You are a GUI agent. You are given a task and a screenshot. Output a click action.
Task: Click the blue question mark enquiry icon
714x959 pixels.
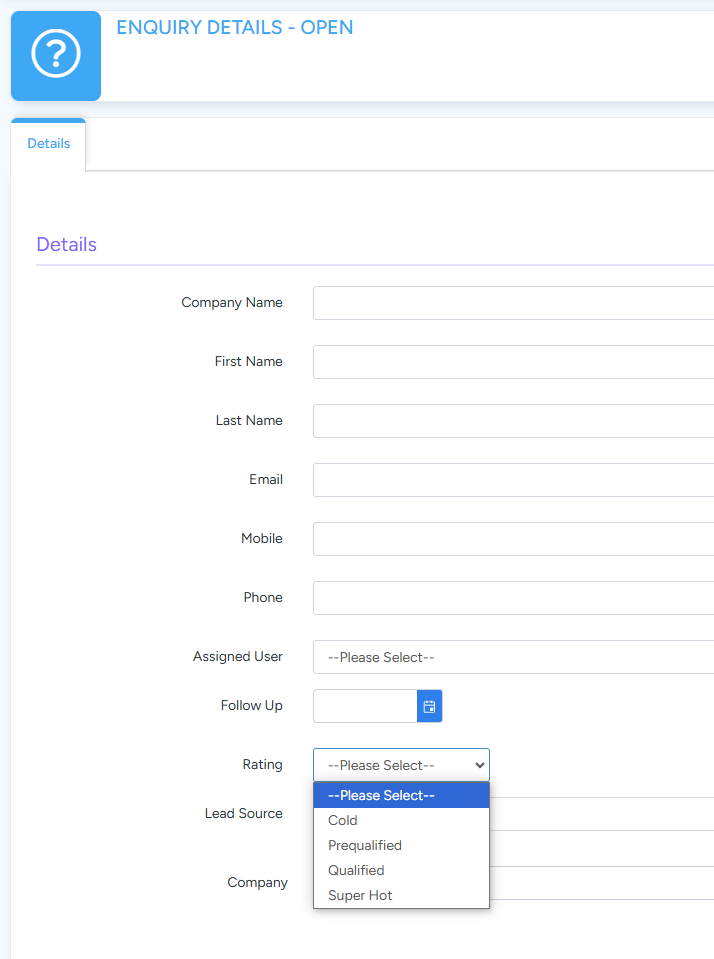click(x=56, y=56)
